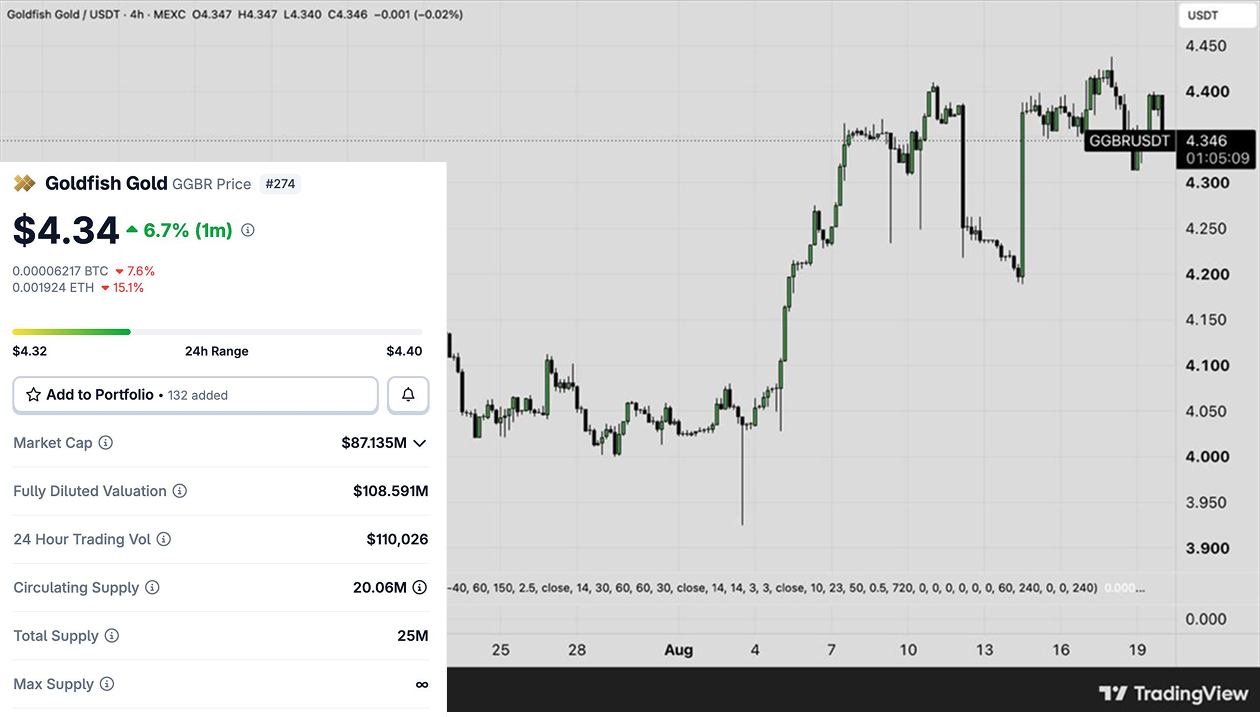
Task: Click the 28 date label on time axis
Action: click(x=577, y=650)
